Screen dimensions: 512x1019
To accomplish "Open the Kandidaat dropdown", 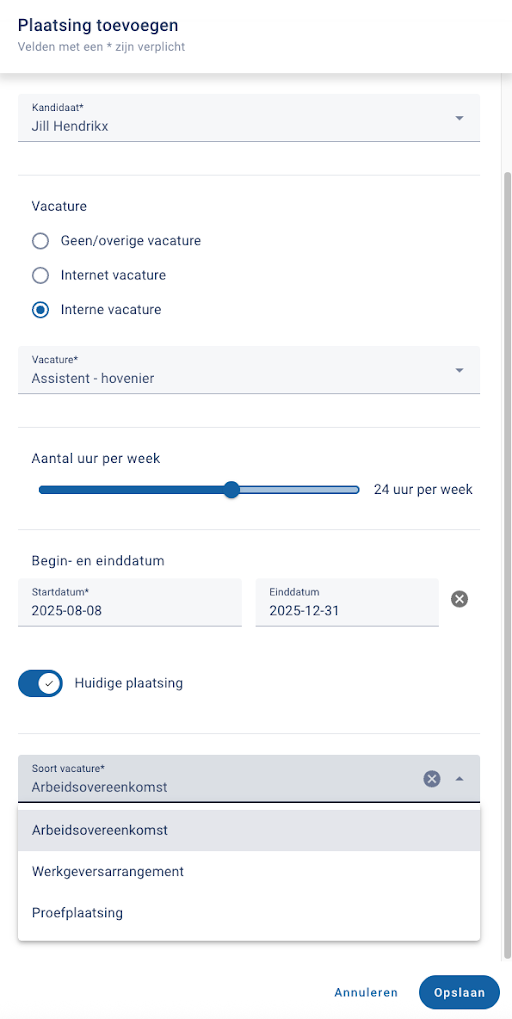I will pyautogui.click(x=249, y=118).
